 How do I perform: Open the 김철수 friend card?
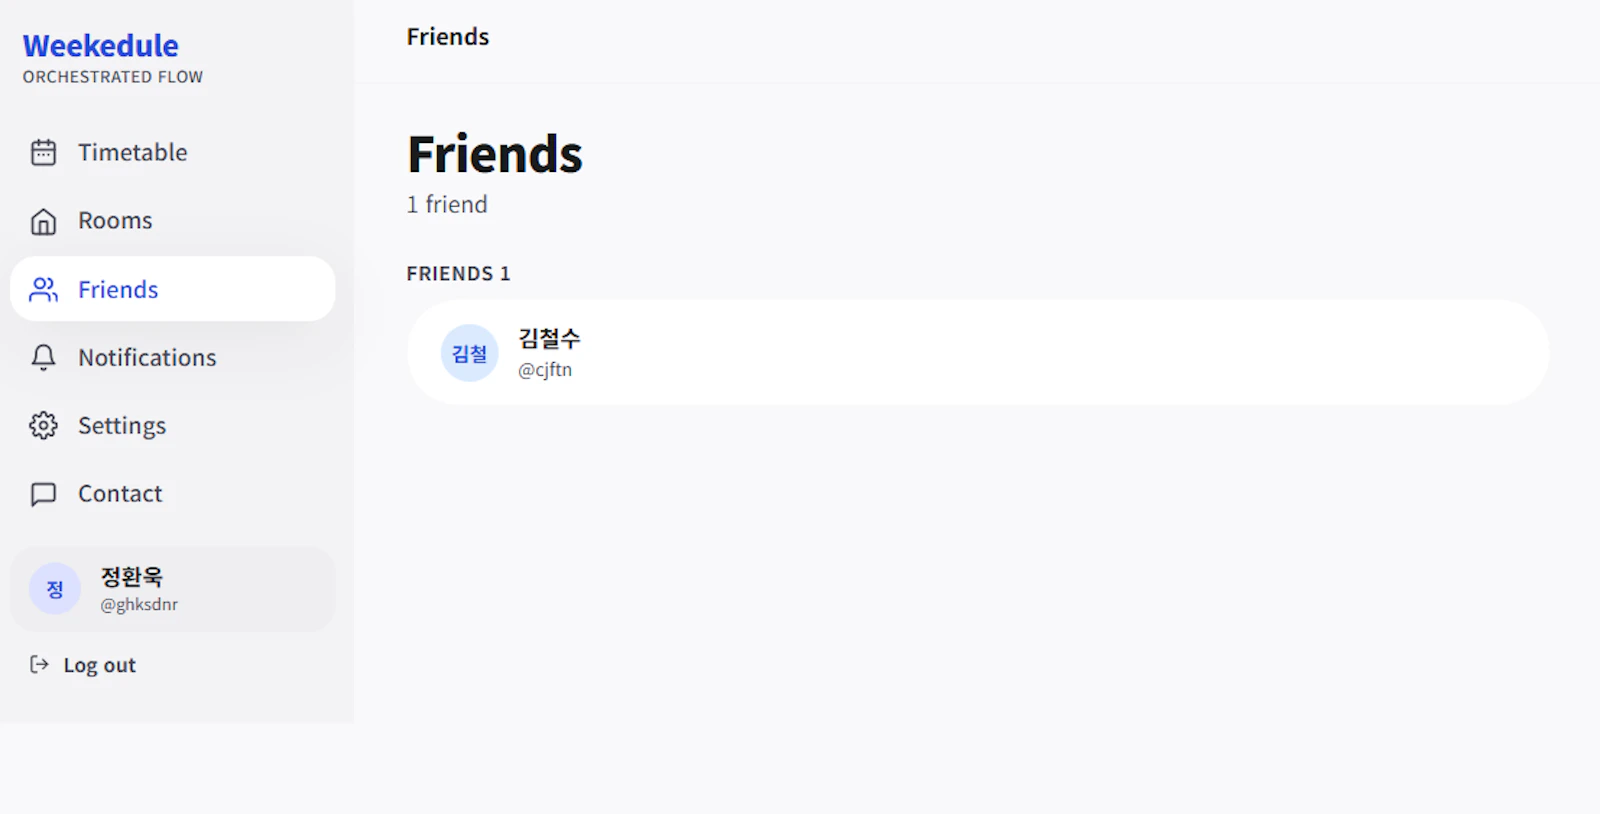978,353
